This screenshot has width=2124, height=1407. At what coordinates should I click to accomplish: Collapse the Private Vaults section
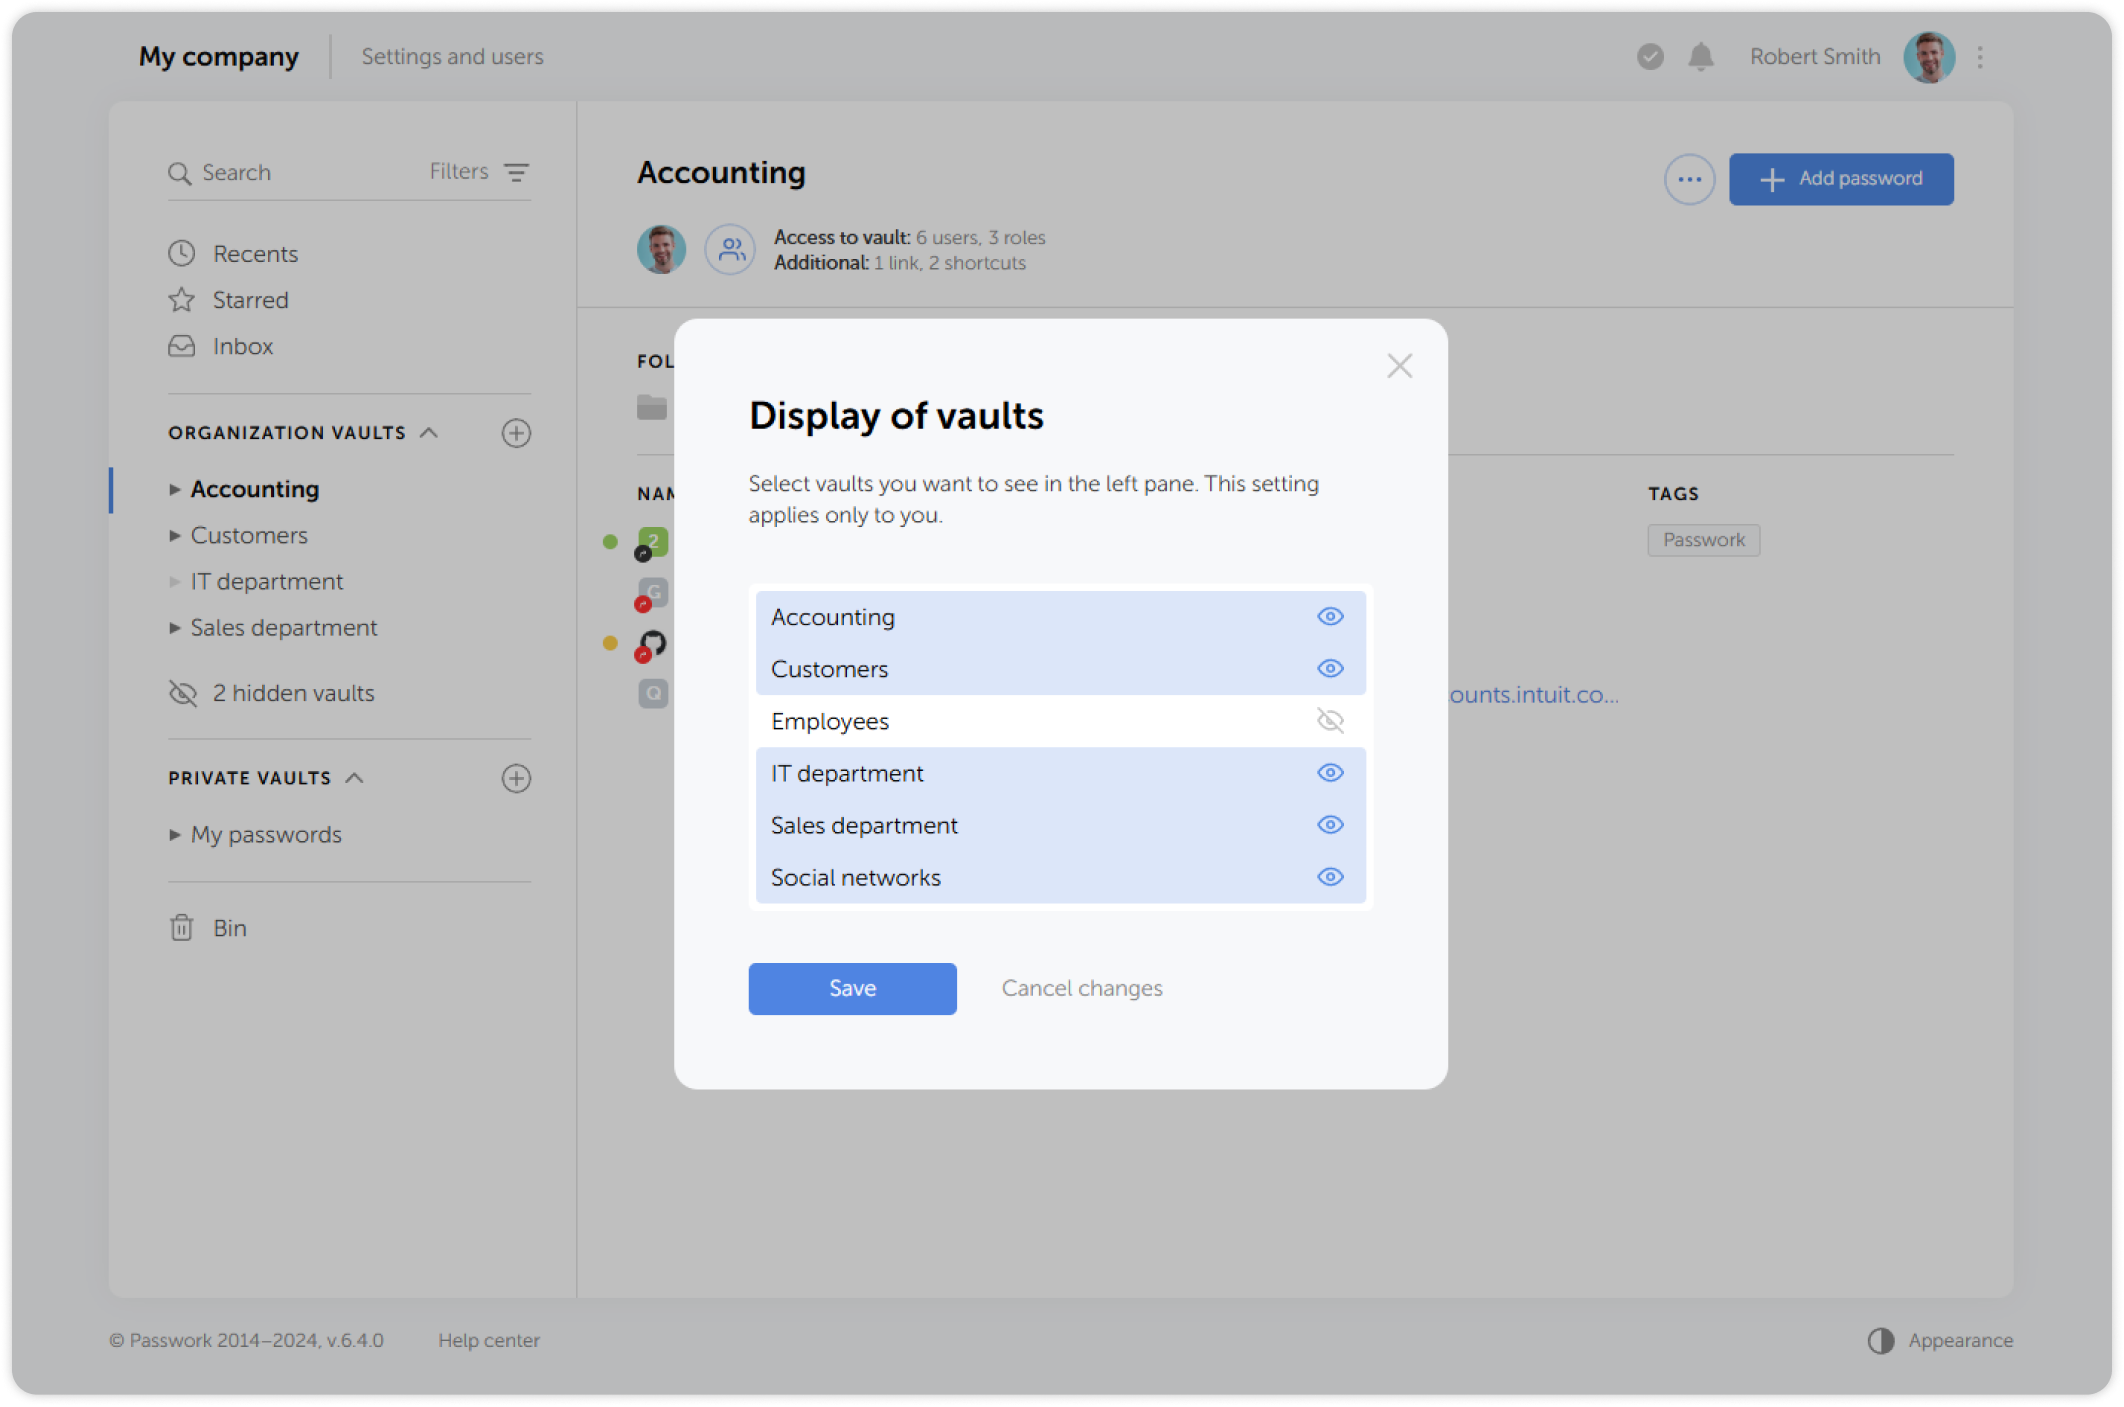[352, 778]
